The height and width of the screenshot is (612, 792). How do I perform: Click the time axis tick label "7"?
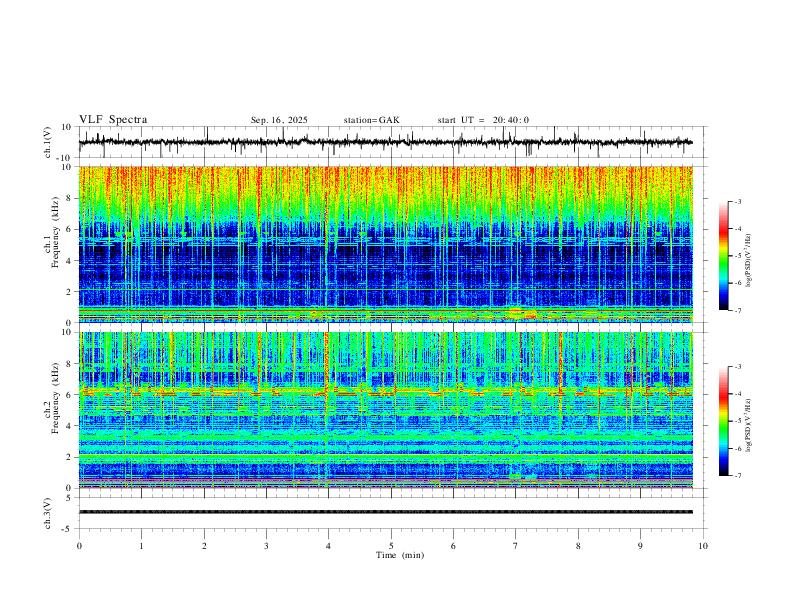point(516,546)
